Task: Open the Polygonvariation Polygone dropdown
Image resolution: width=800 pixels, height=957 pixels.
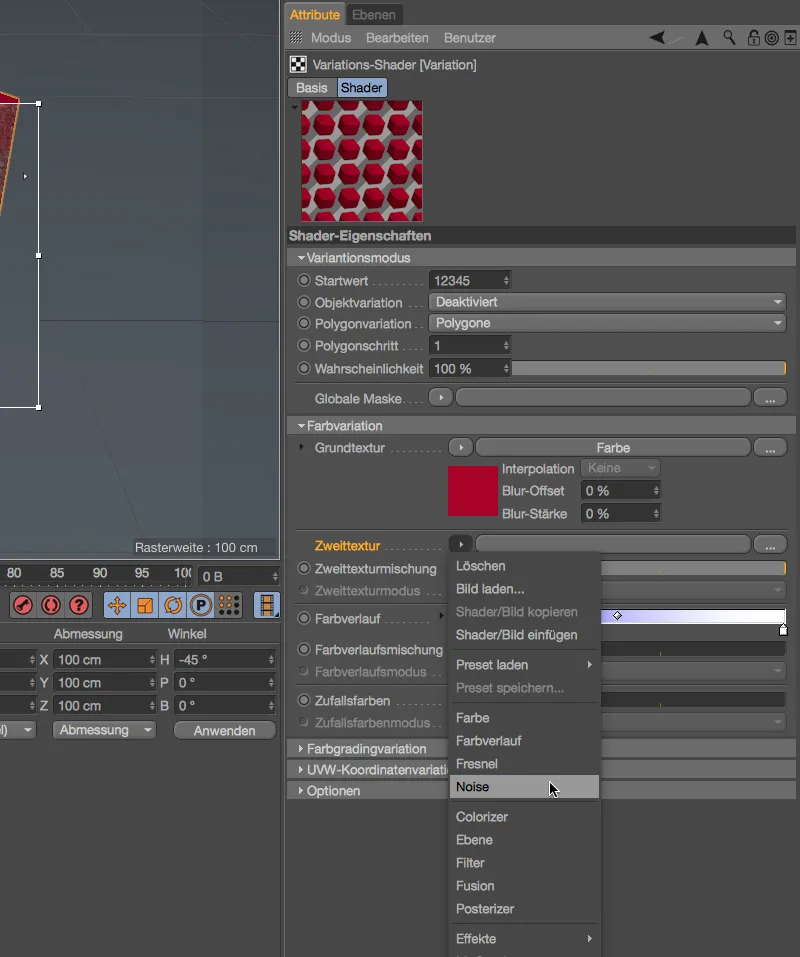Action: (607, 323)
